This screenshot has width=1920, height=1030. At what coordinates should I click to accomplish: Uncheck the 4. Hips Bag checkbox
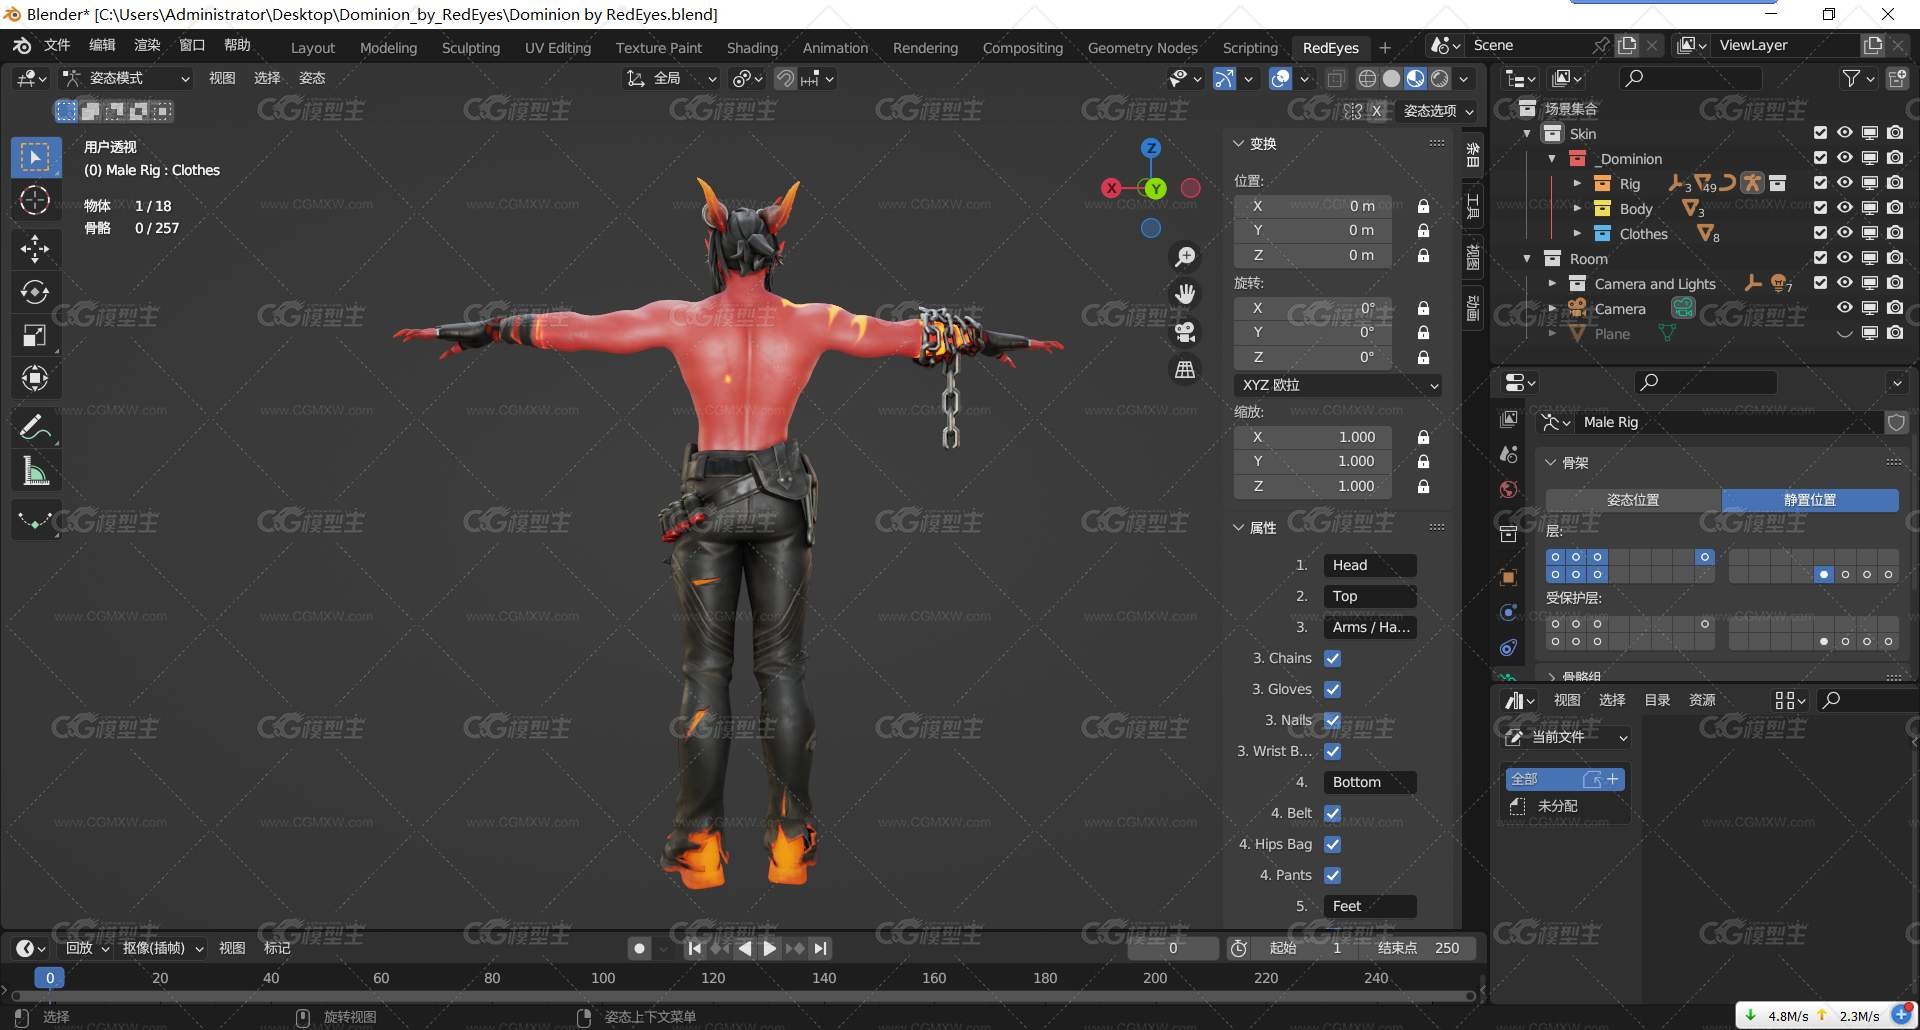click(x=1333, y=844)
